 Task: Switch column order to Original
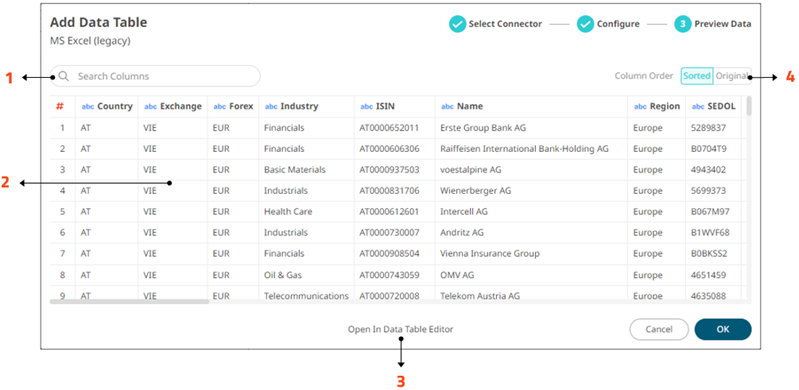(x=732, y=76)
